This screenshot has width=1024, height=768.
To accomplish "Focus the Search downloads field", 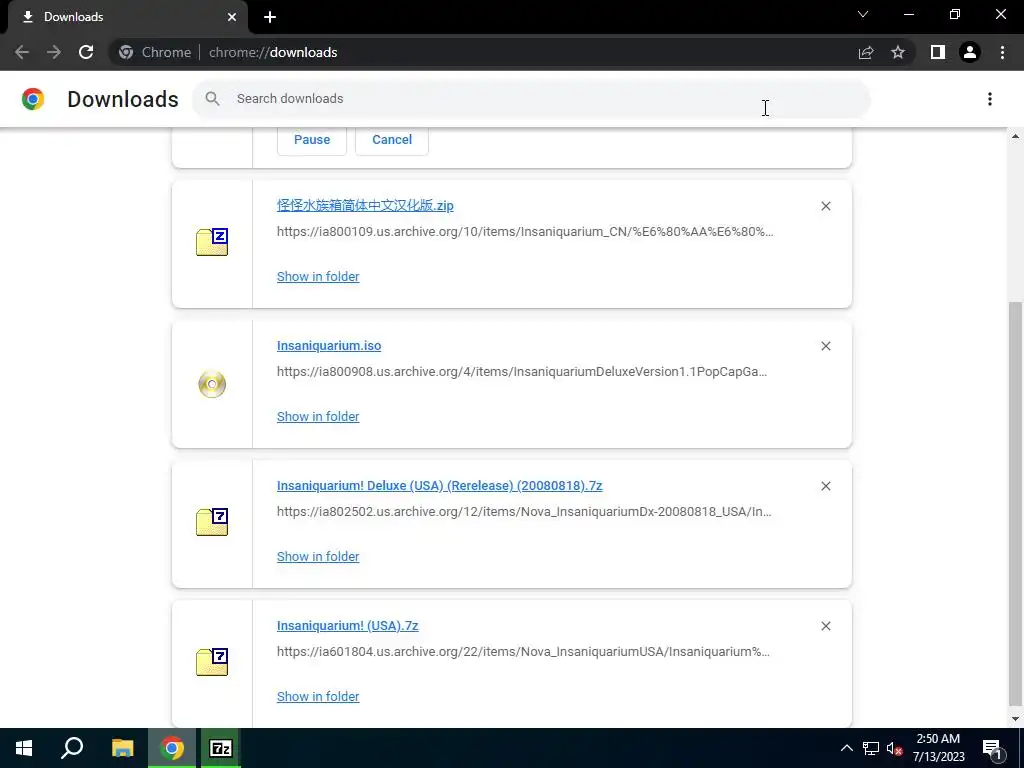I will 531,99.
